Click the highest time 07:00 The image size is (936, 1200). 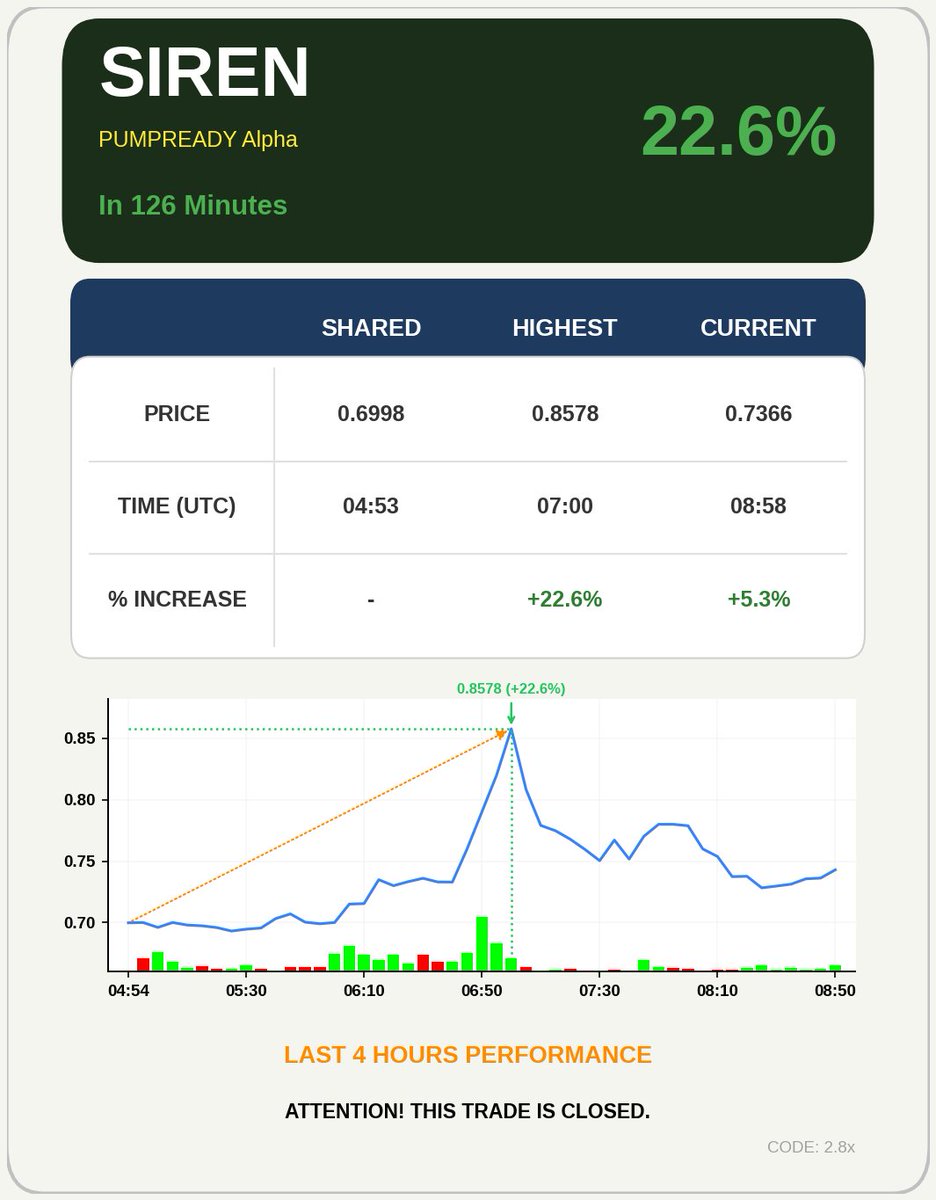click(x=565, y=506)
